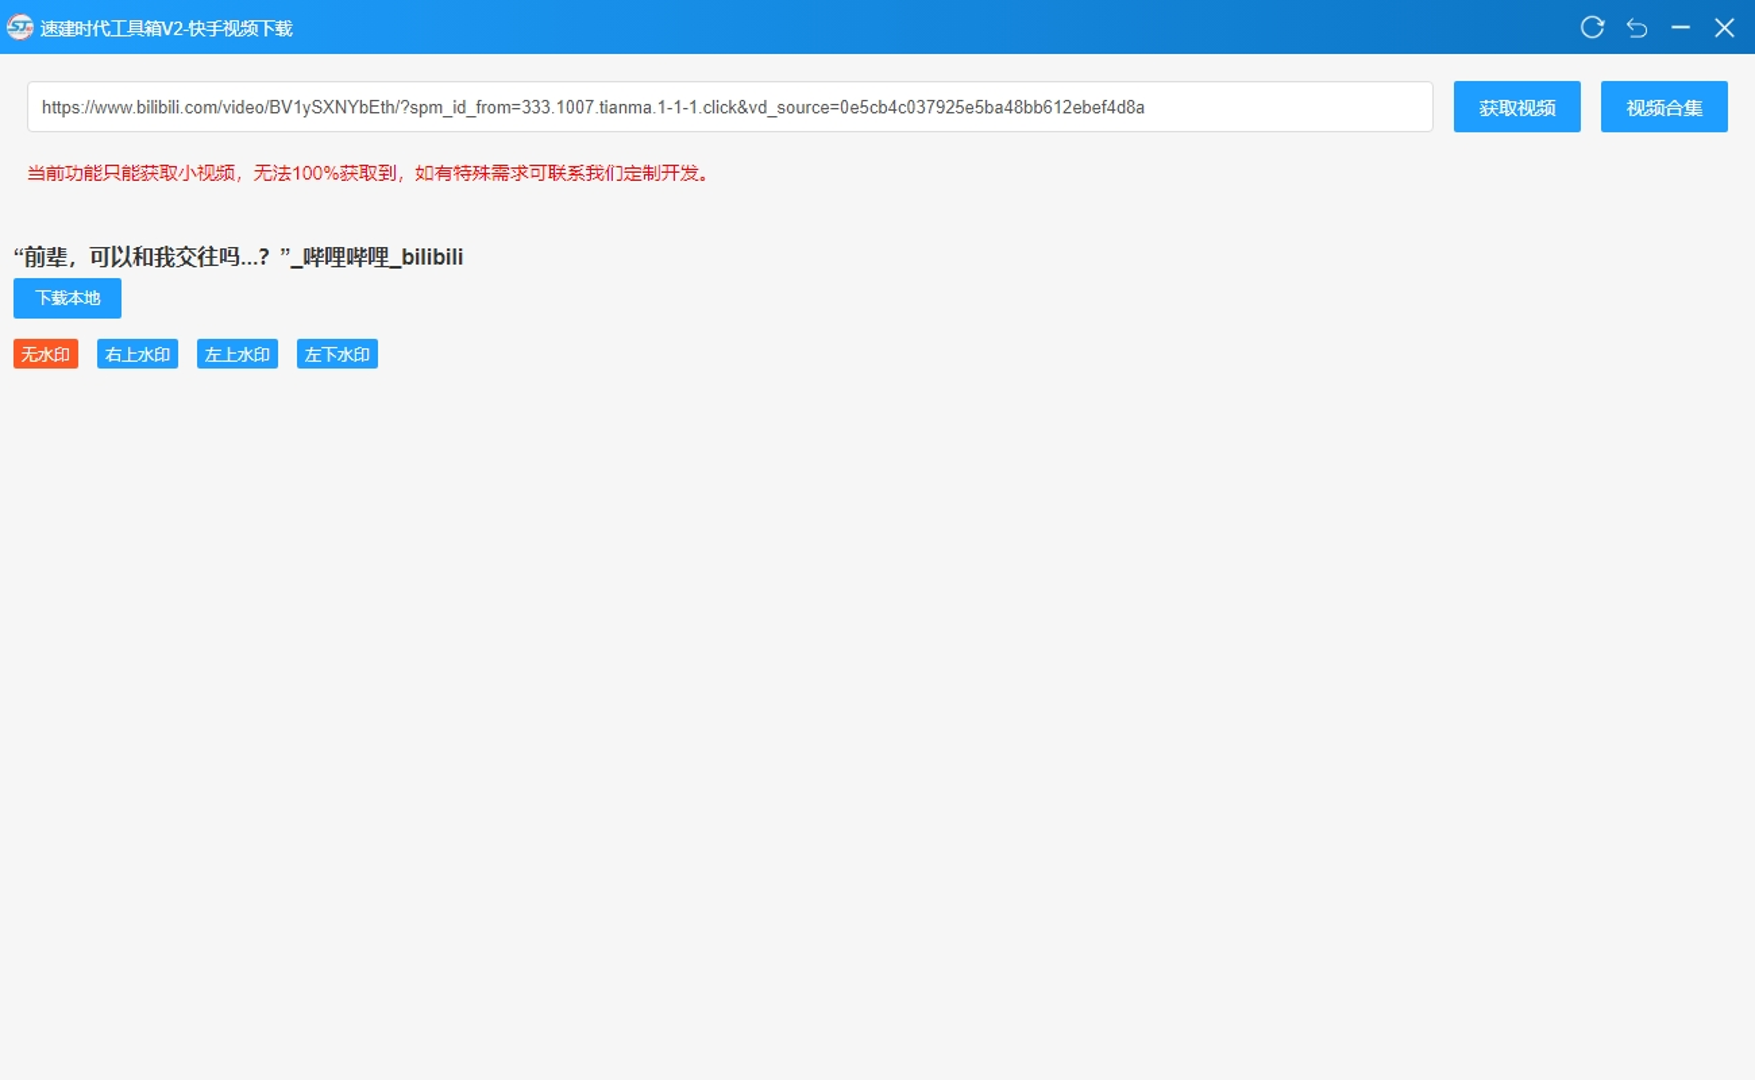The width and height of the screenshot is (1755, 1080).
Task: Click the red notice text about 小视频
Action: click(x=368, y=173)
